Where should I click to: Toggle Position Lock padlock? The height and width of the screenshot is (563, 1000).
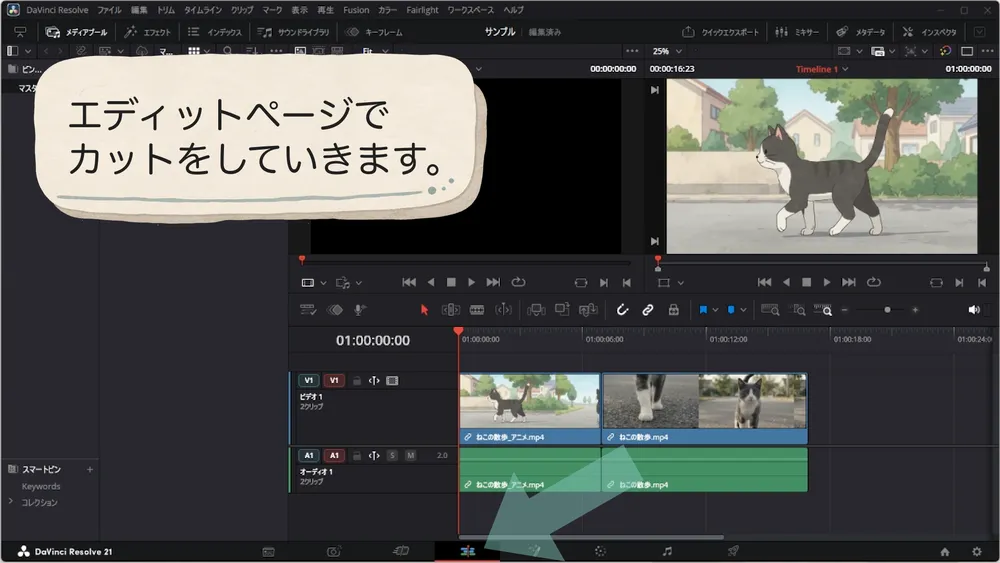click(673, 310)
